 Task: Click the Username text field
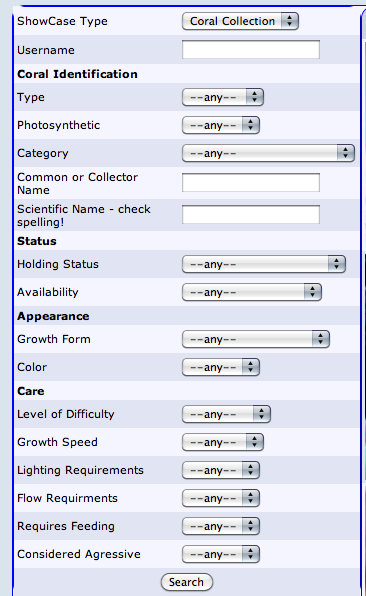point(251,50)
